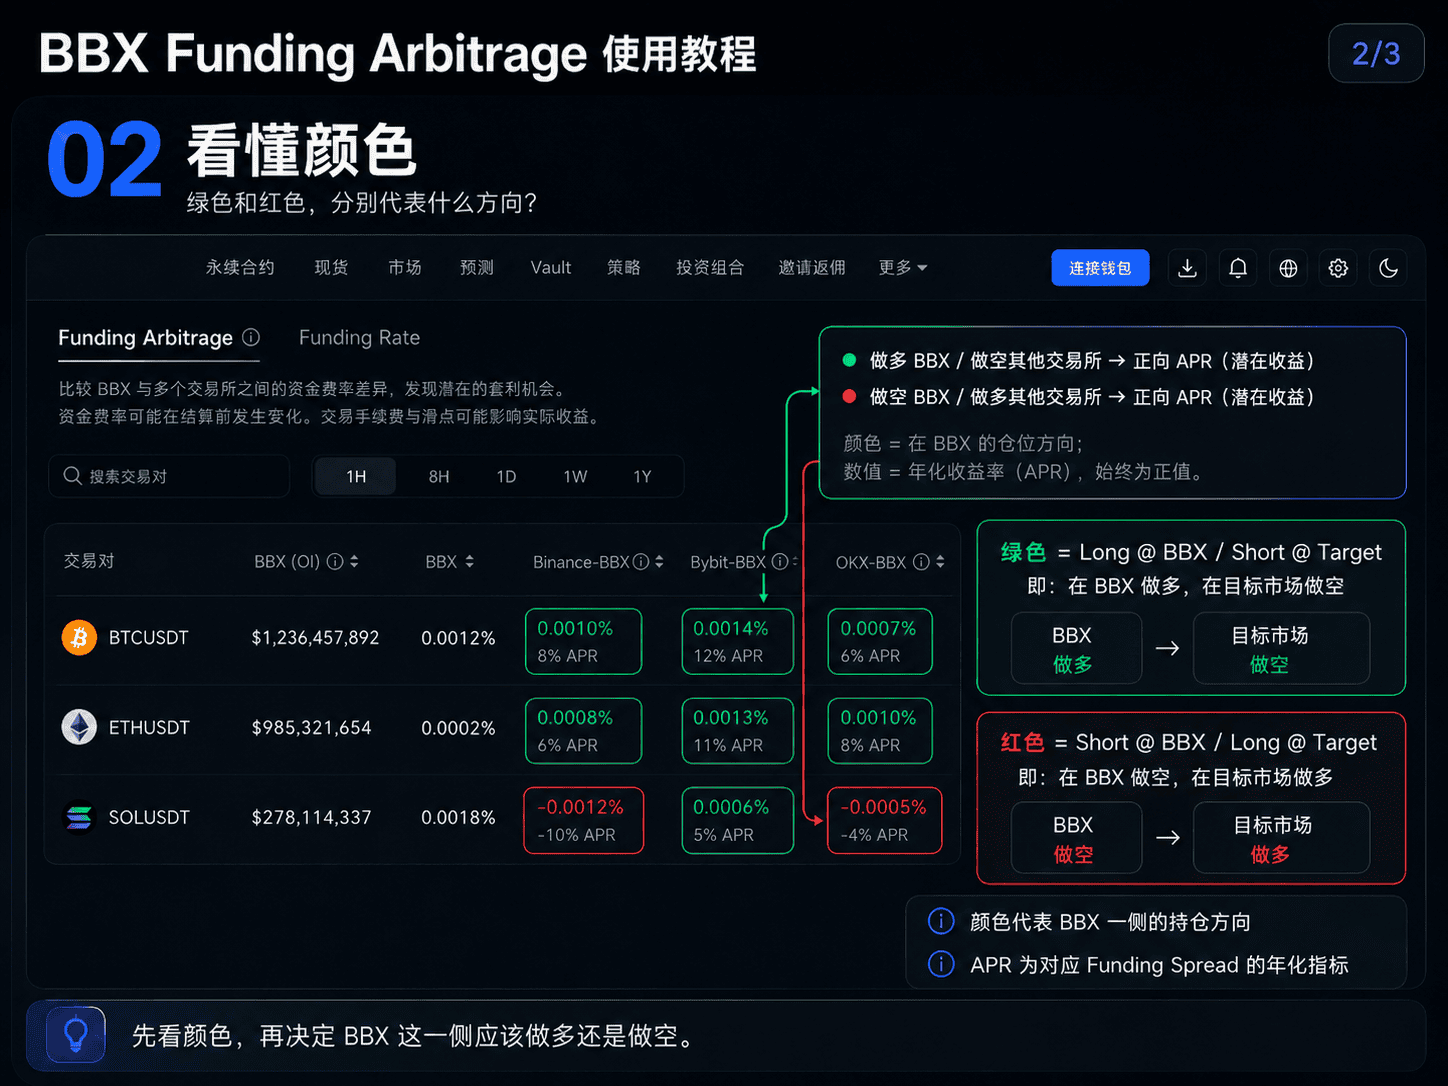Click SOLUSDT Bybit-BBX 0.0006% card

[737, 821]
